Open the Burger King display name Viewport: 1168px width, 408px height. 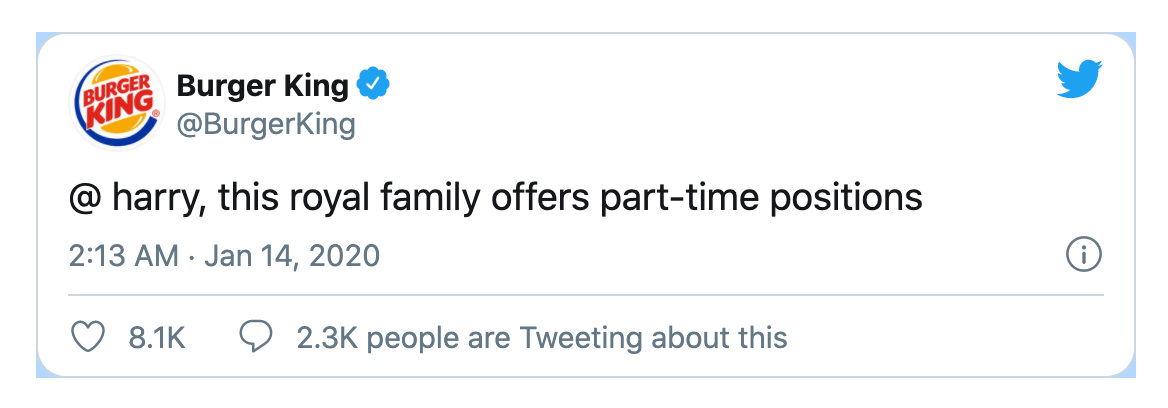pyautogui.click(x=262, y=87)
